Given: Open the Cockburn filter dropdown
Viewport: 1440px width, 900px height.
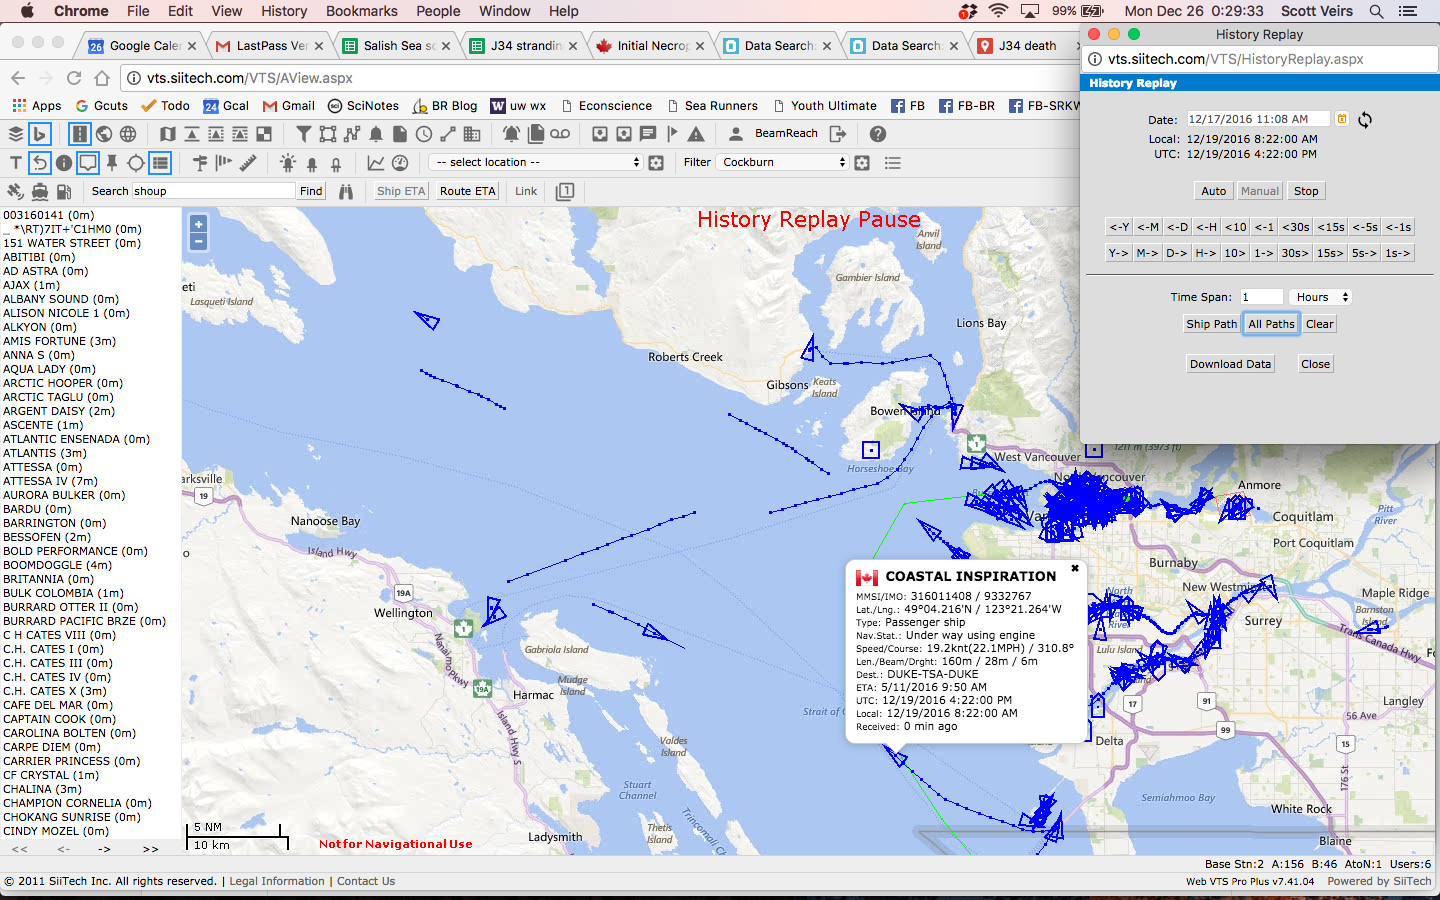Looking at the screenshot, I should click(x=783, y=162).
